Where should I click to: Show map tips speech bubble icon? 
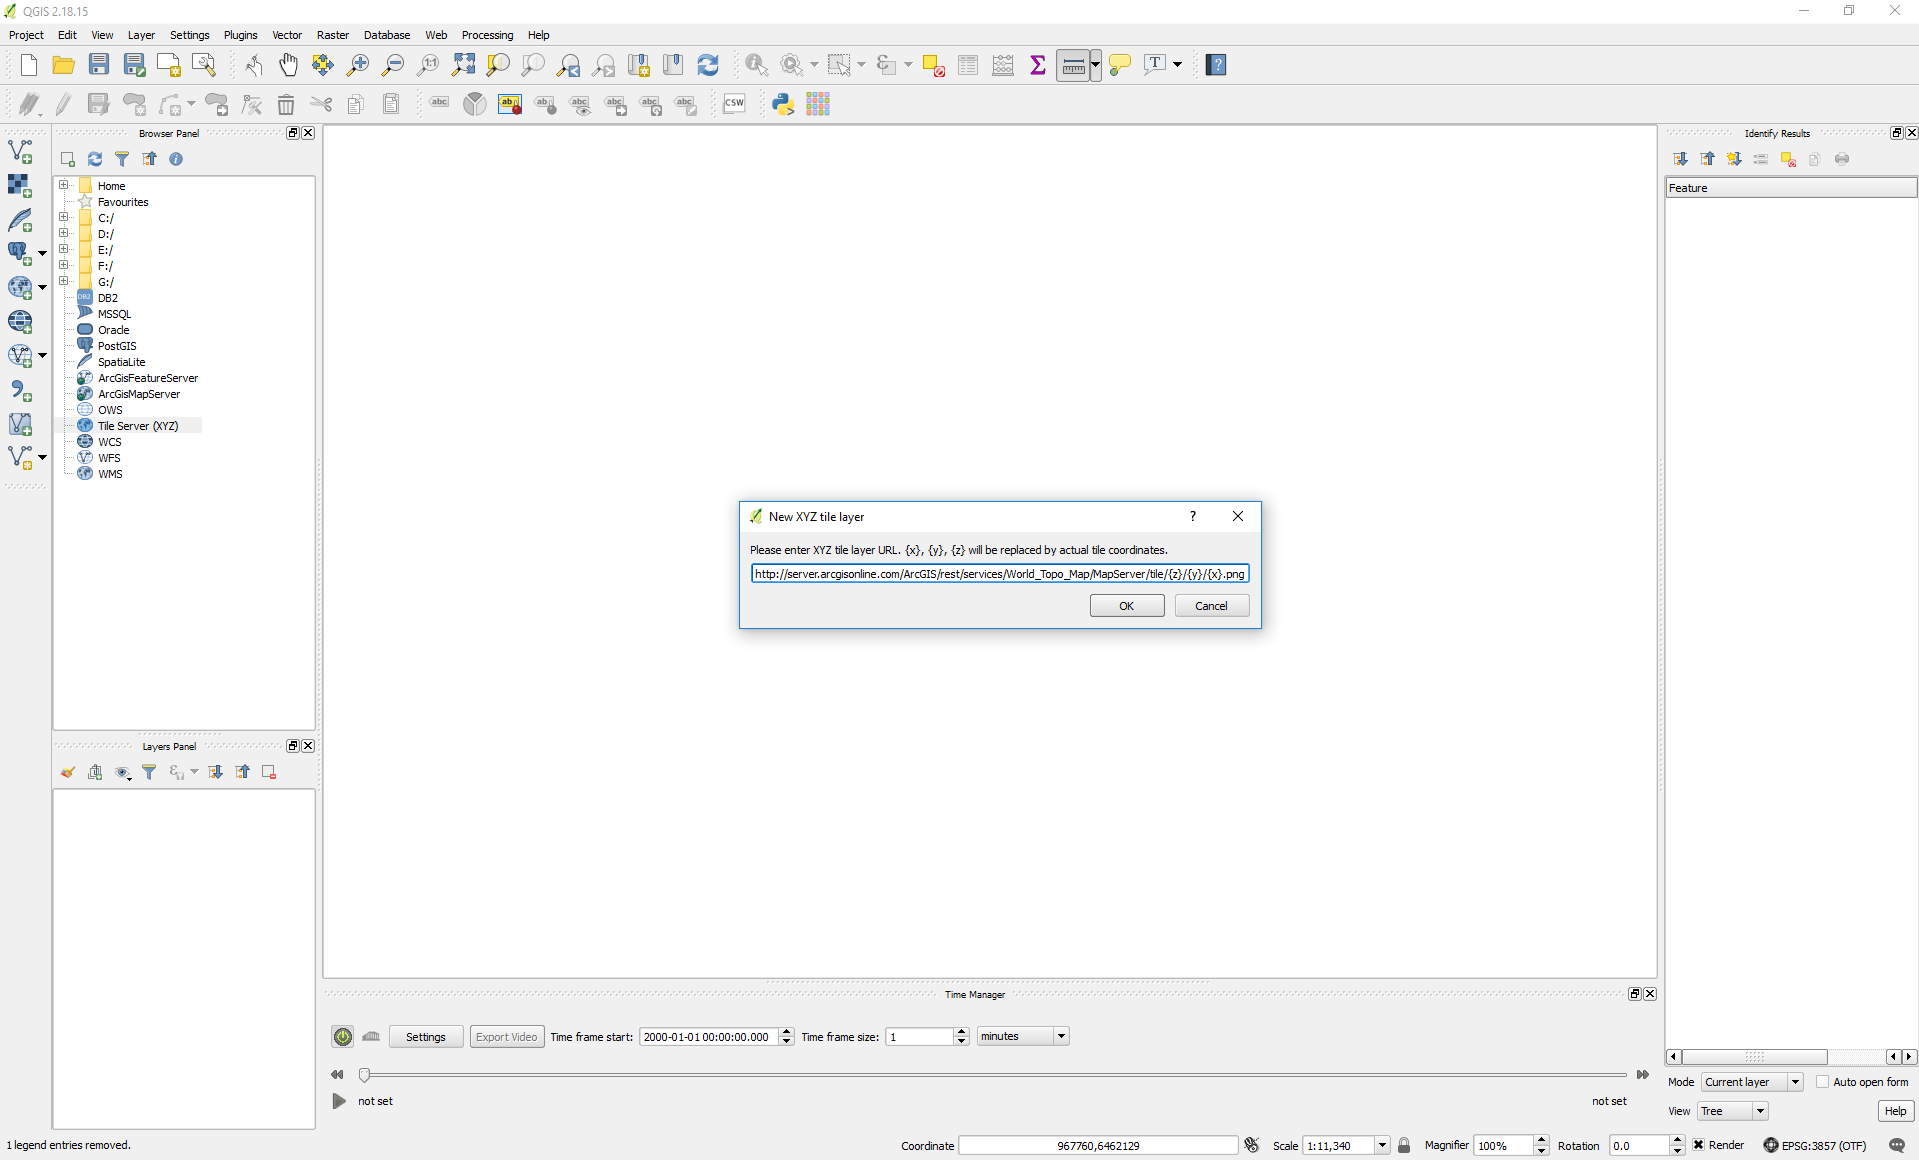pyautogui.click(x=1120, y=65)
